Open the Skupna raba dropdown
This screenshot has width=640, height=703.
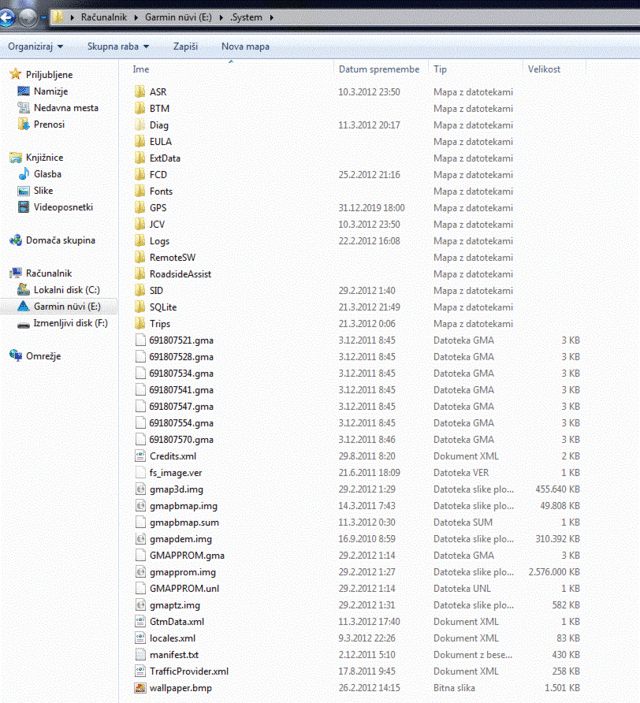tap(118, 46)
